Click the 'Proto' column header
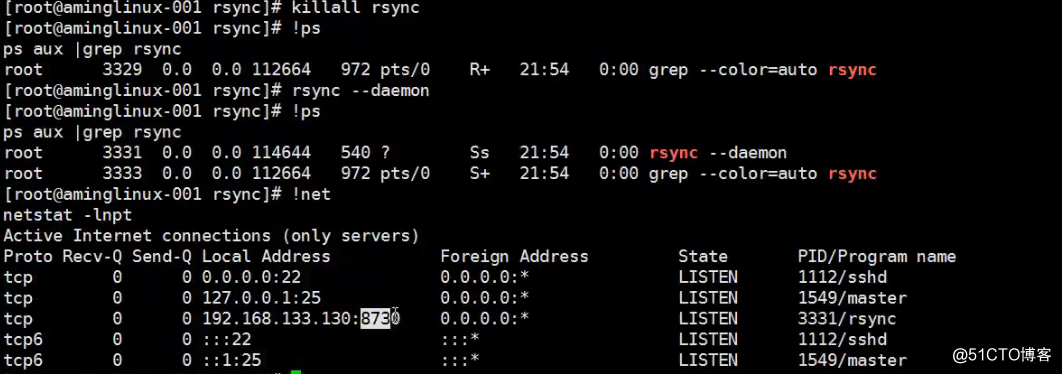This screenshot has width=1062, height=374. 28,257
